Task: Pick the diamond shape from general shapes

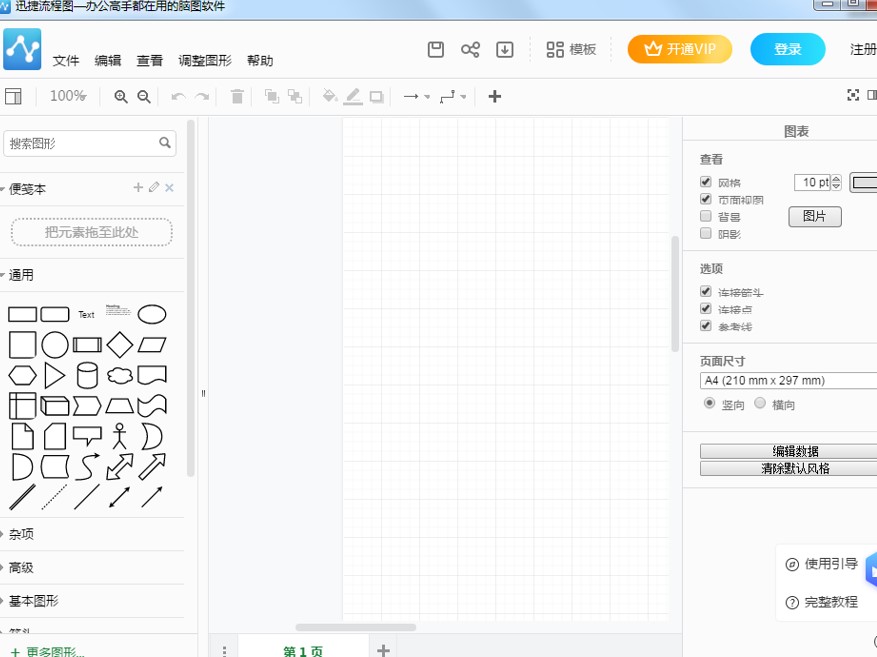Action: (120, 345)
